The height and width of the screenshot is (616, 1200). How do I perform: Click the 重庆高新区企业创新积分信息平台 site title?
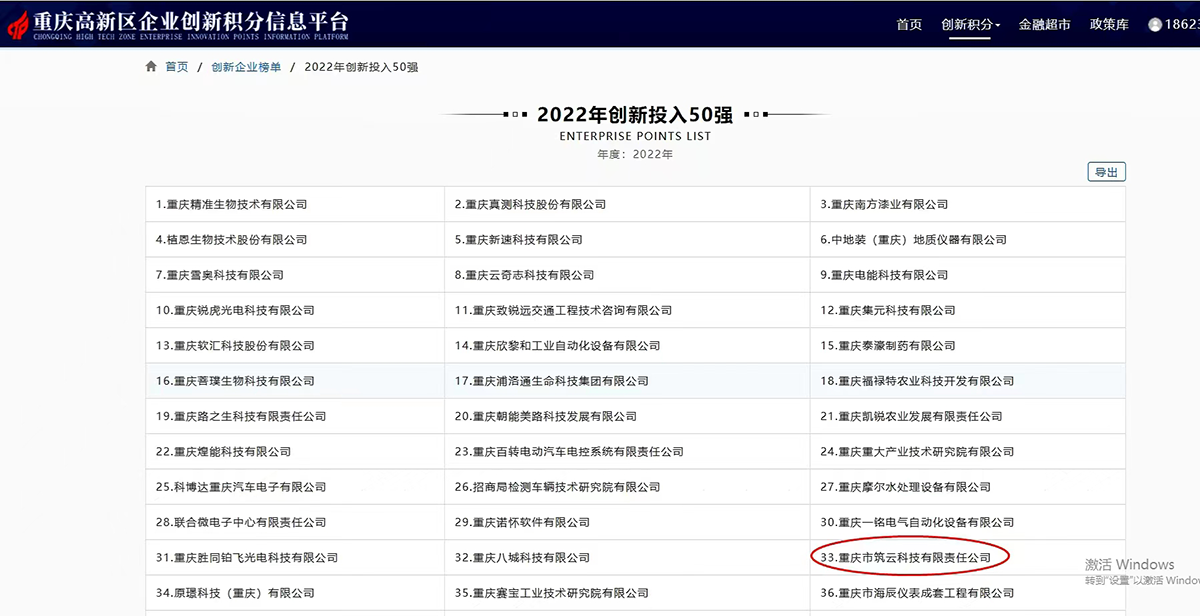192,20
